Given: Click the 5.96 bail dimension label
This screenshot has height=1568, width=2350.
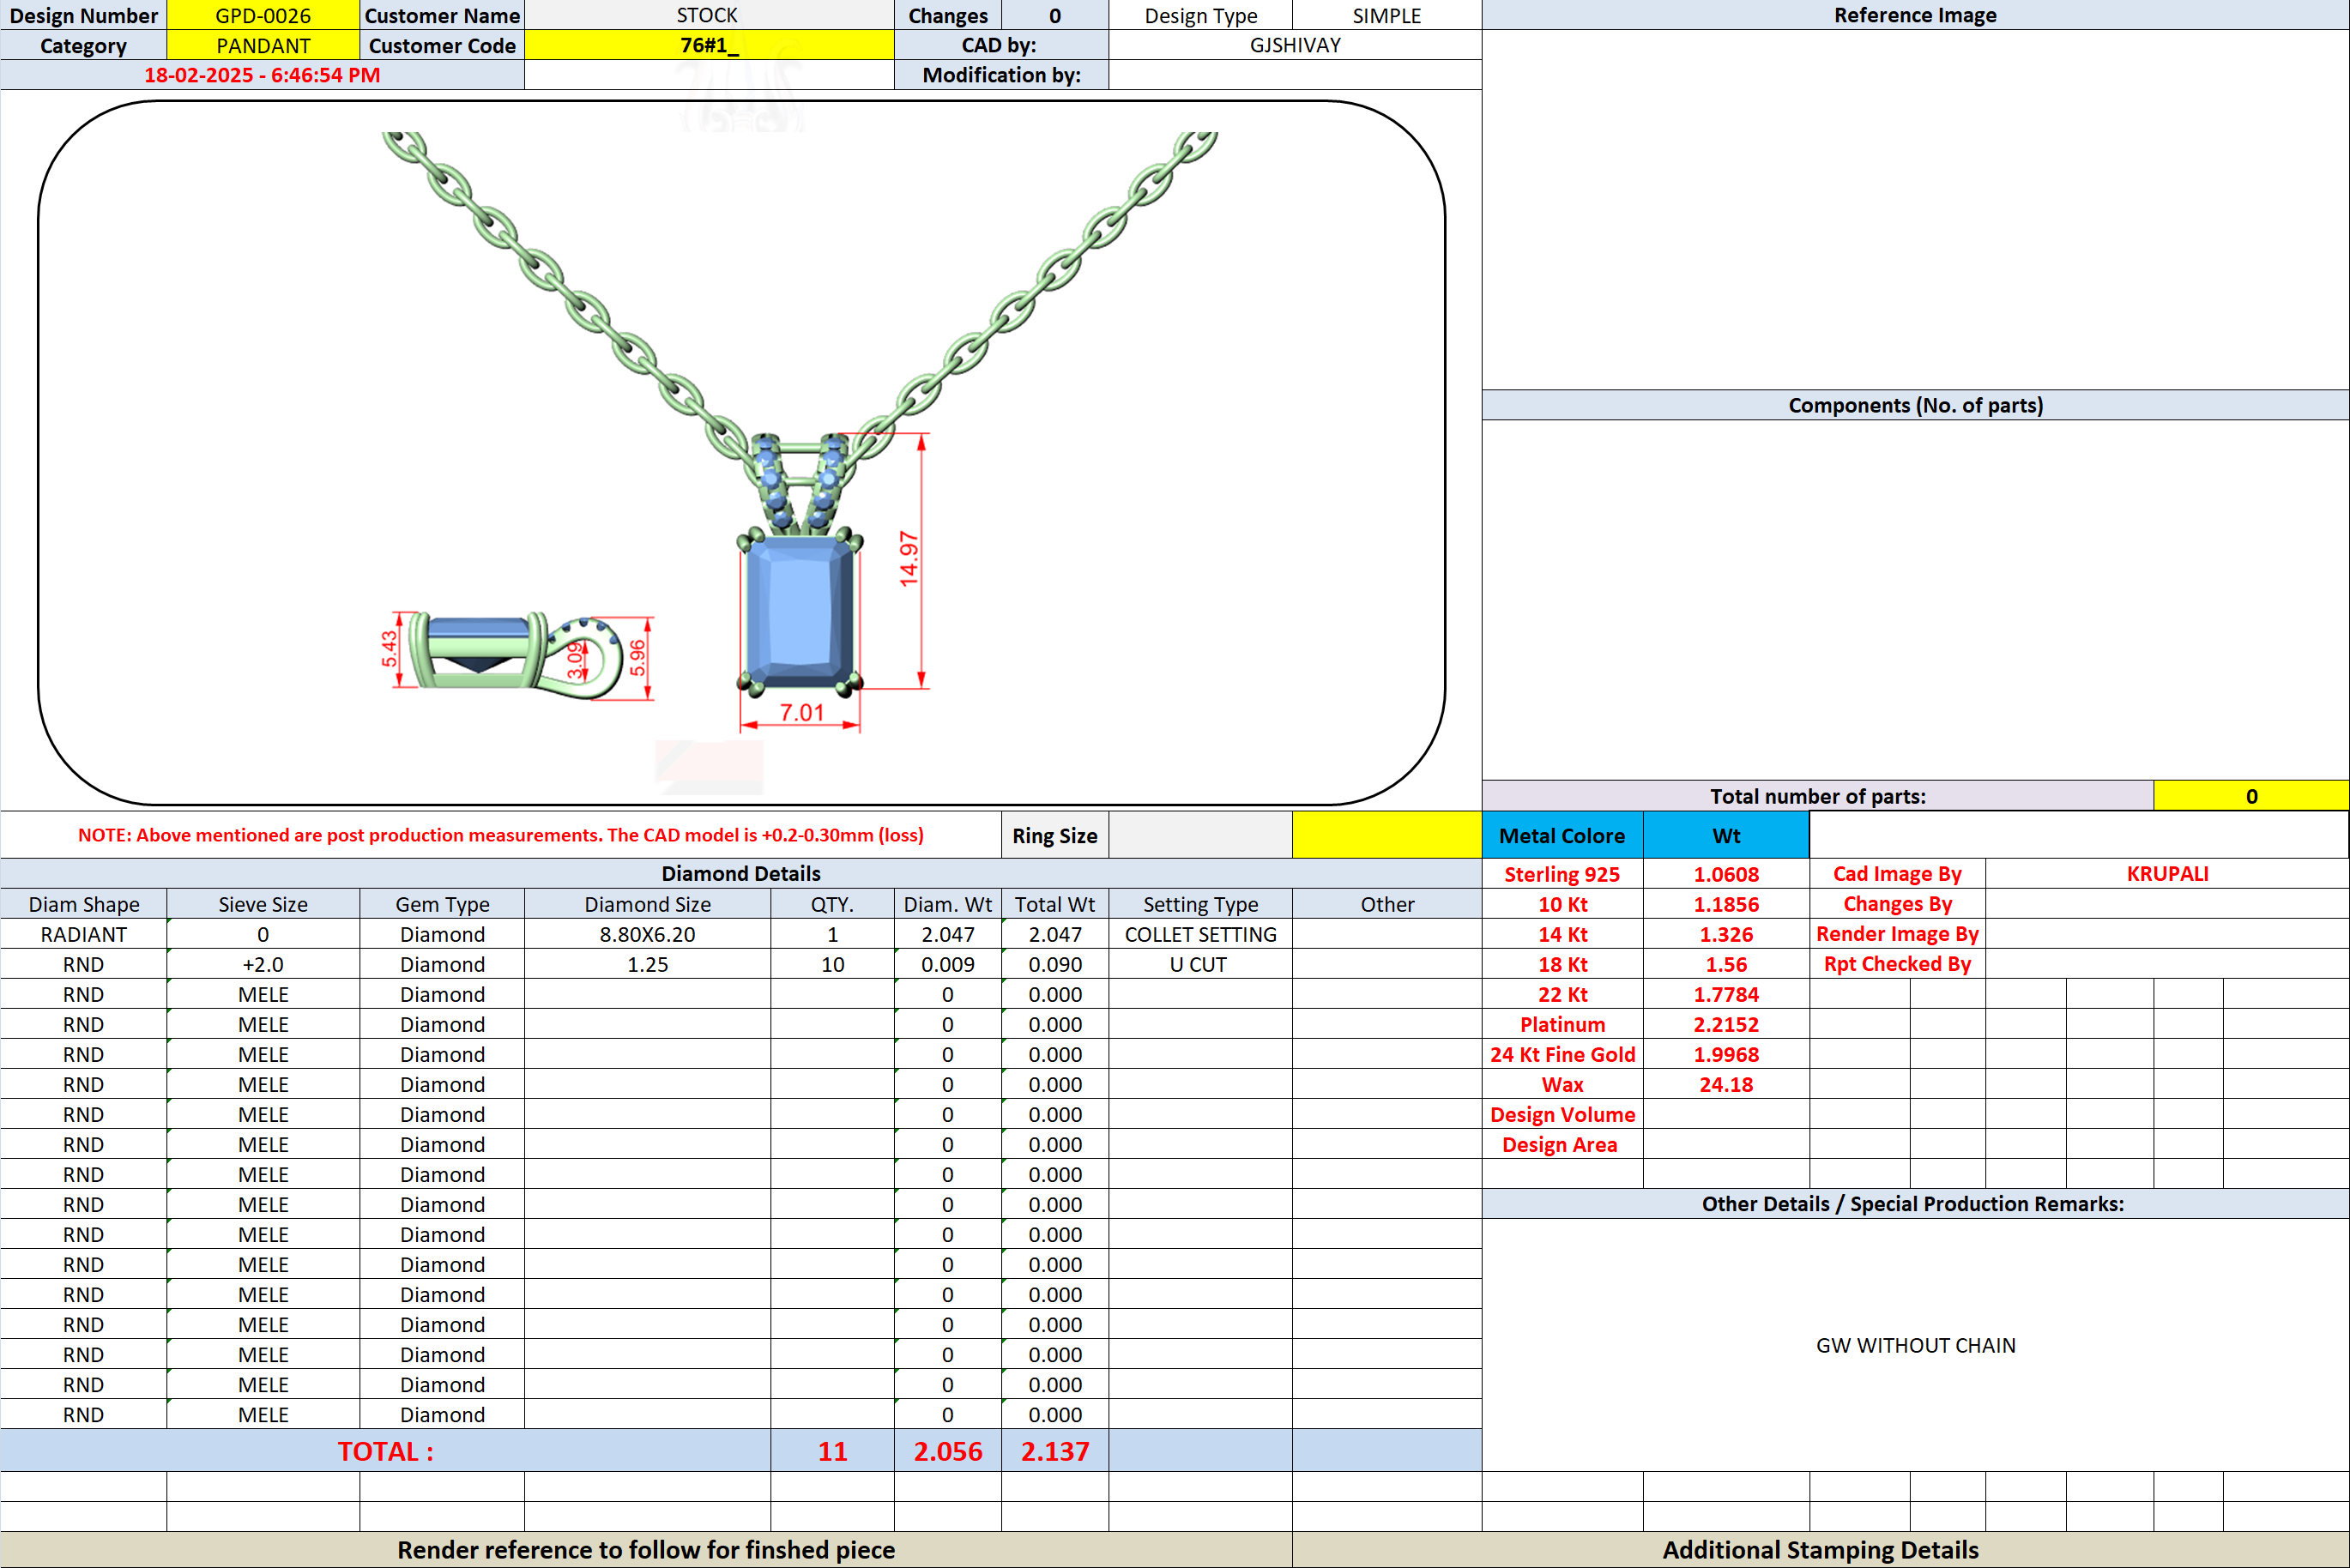Looking at the screenshot, I should (637, 657).
